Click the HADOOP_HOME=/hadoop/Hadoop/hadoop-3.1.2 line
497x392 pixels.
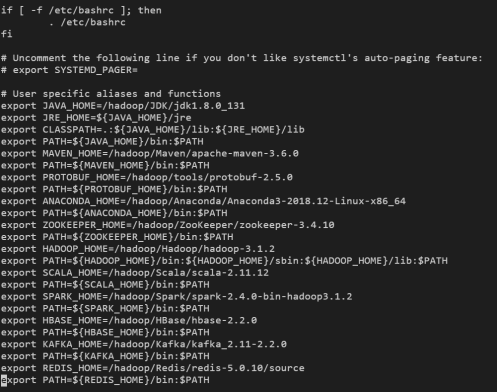[x=138, y=249]
